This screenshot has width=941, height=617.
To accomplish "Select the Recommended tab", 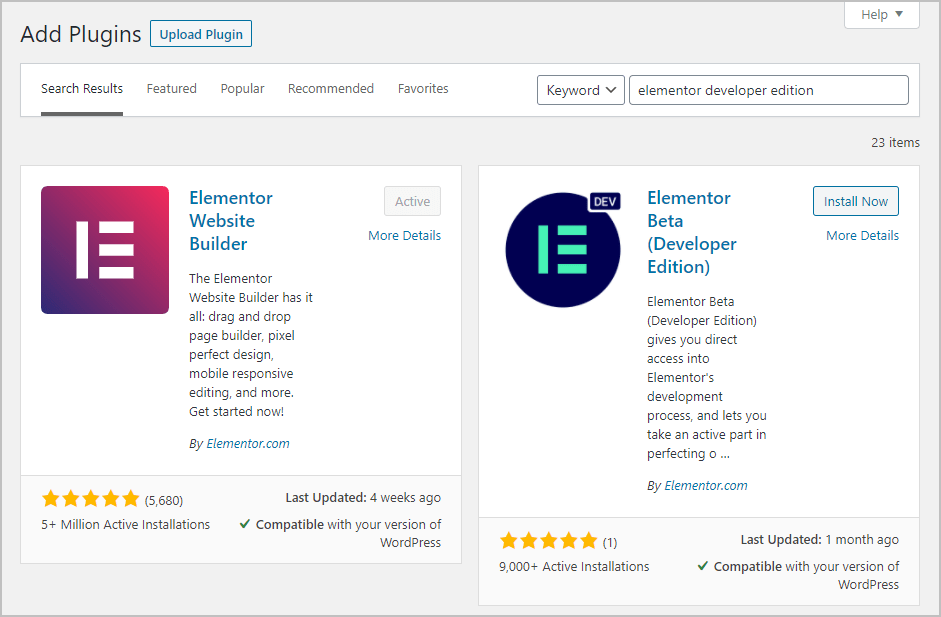I will pos(330,88).
